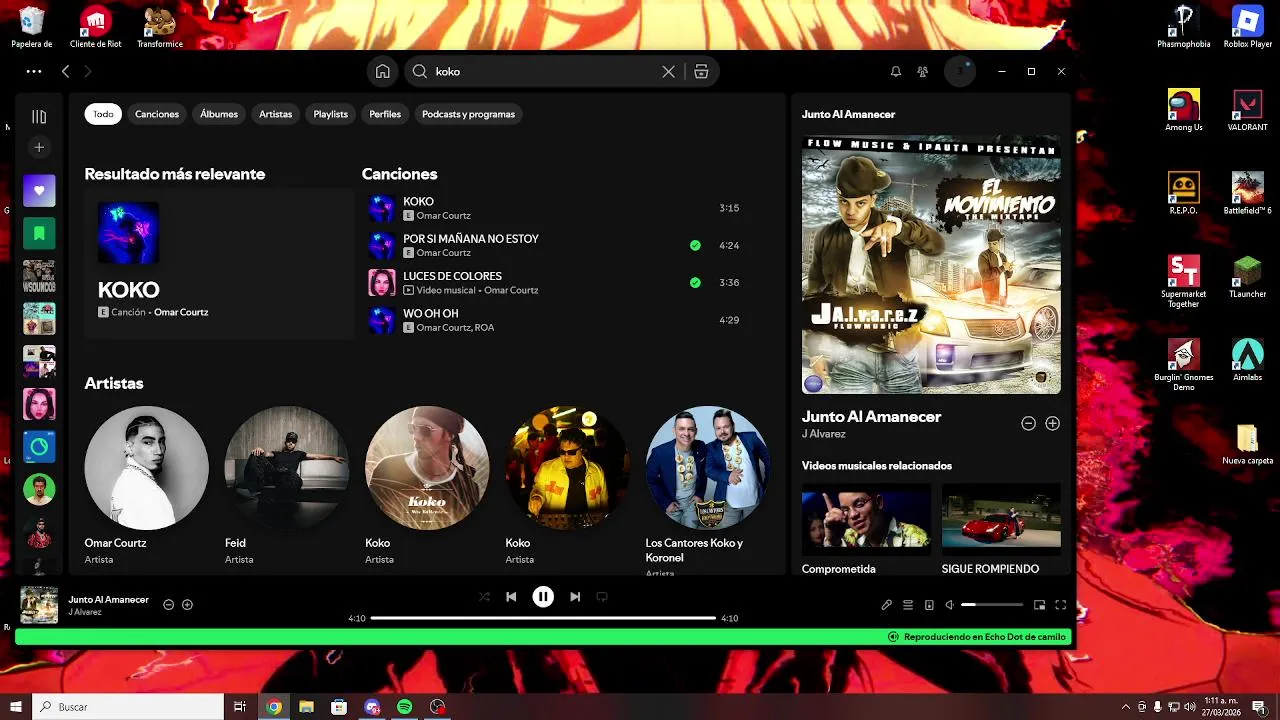
Task: Go back with the left arrow
Action: tap(66, 72)
